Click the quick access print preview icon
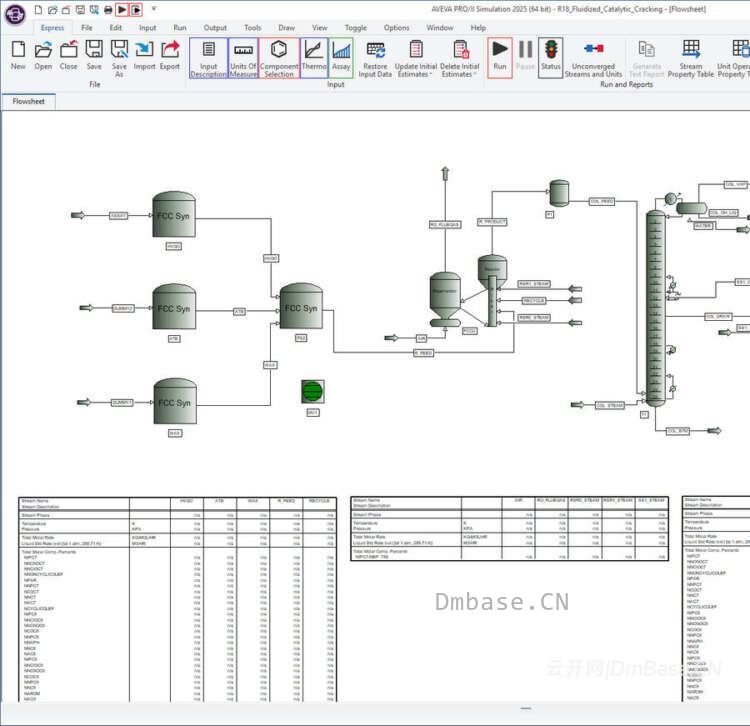750x726 pixels. 94,10
